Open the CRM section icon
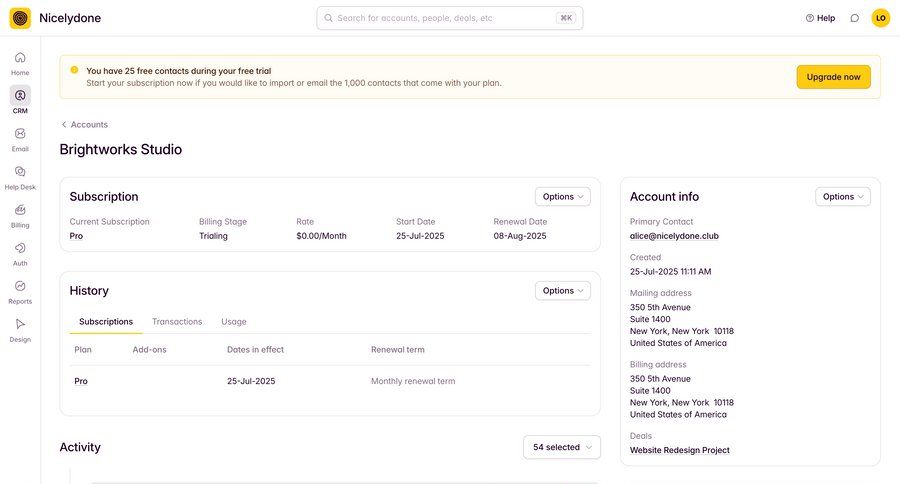 [20, 96]
